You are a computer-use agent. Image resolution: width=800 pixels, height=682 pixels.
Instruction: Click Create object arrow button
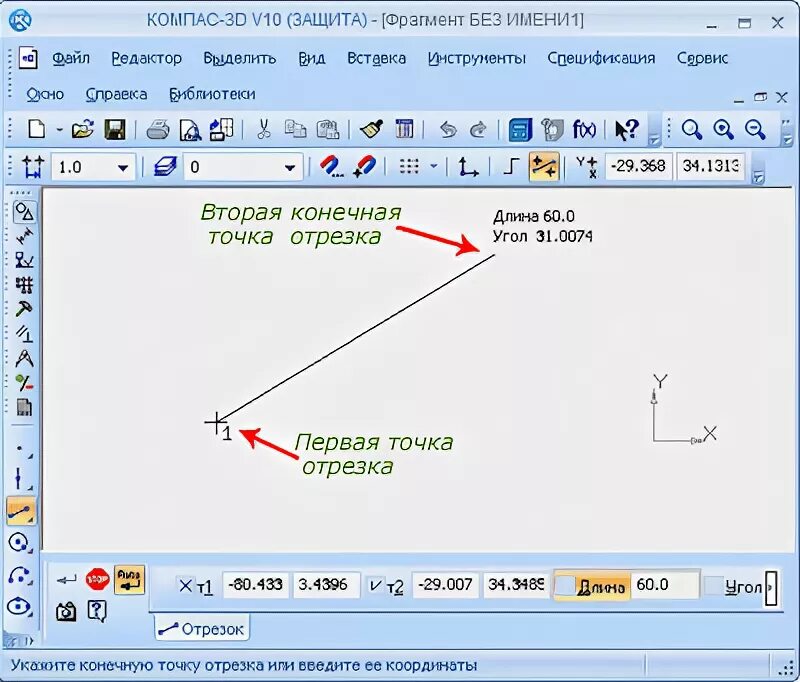point(66,579)
